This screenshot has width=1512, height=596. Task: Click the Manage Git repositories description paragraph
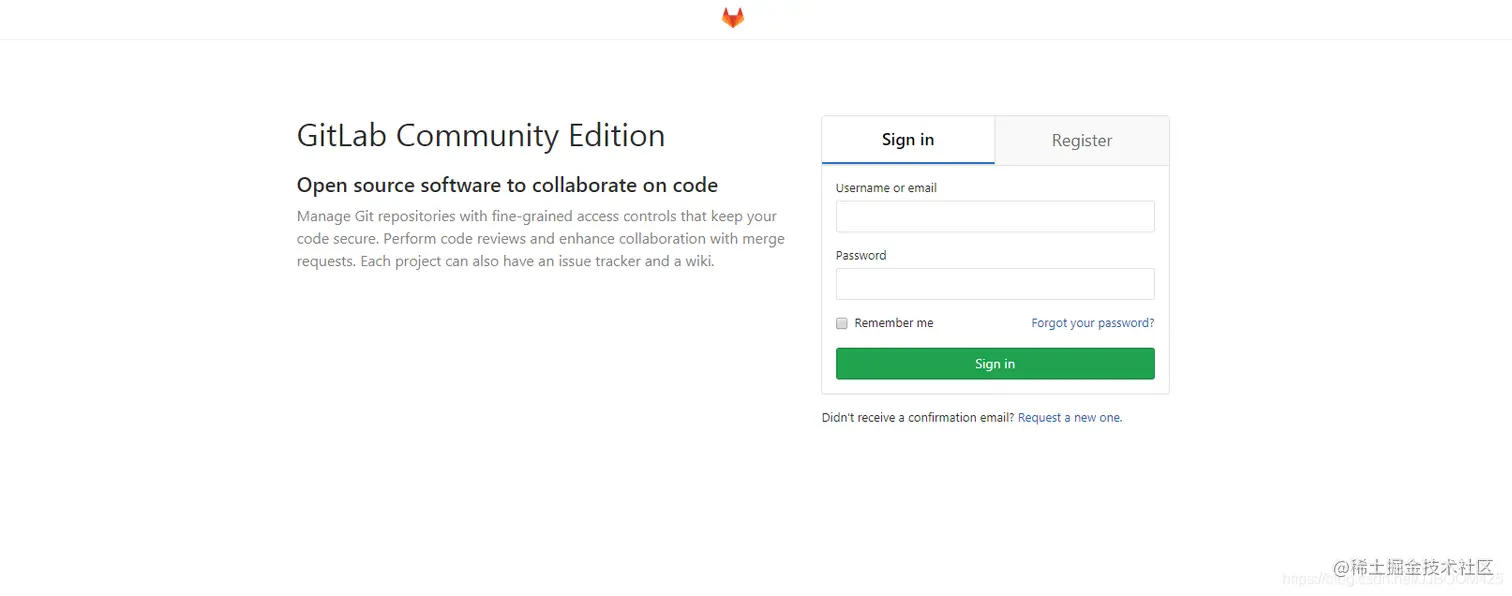pos(541,239)
